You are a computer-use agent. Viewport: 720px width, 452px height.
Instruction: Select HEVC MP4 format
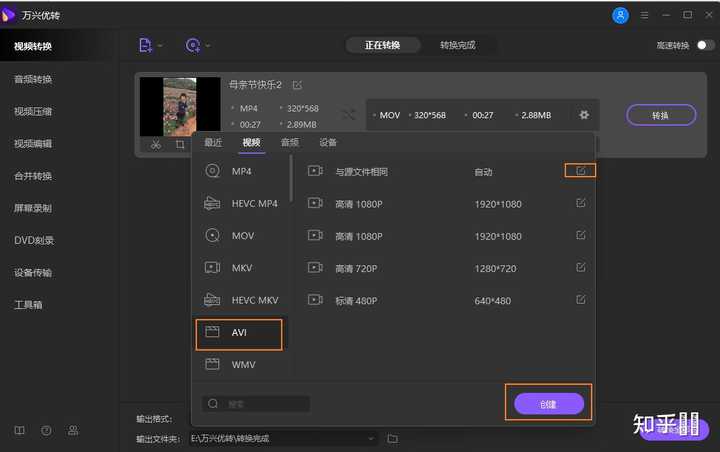pyautogui.click(x=241, y=203)
